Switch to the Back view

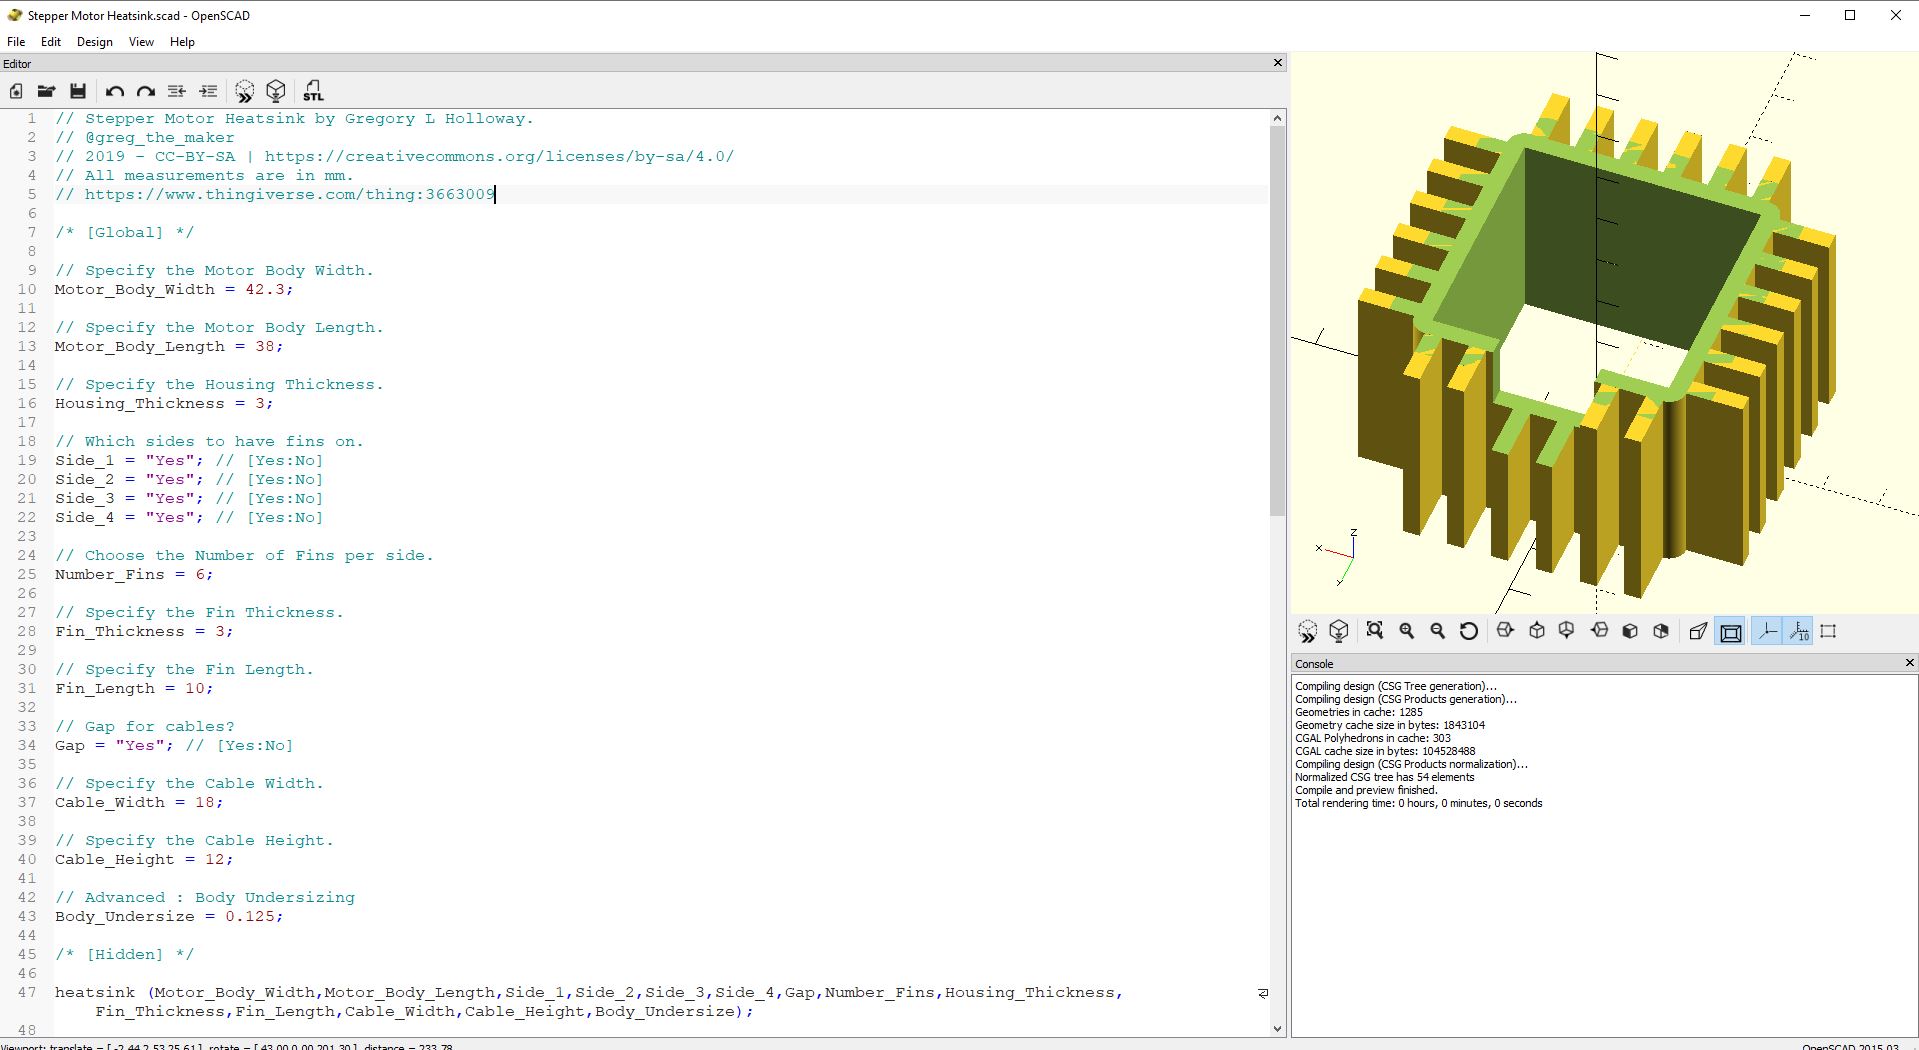pyautogui.click(x=1661, y=631)
